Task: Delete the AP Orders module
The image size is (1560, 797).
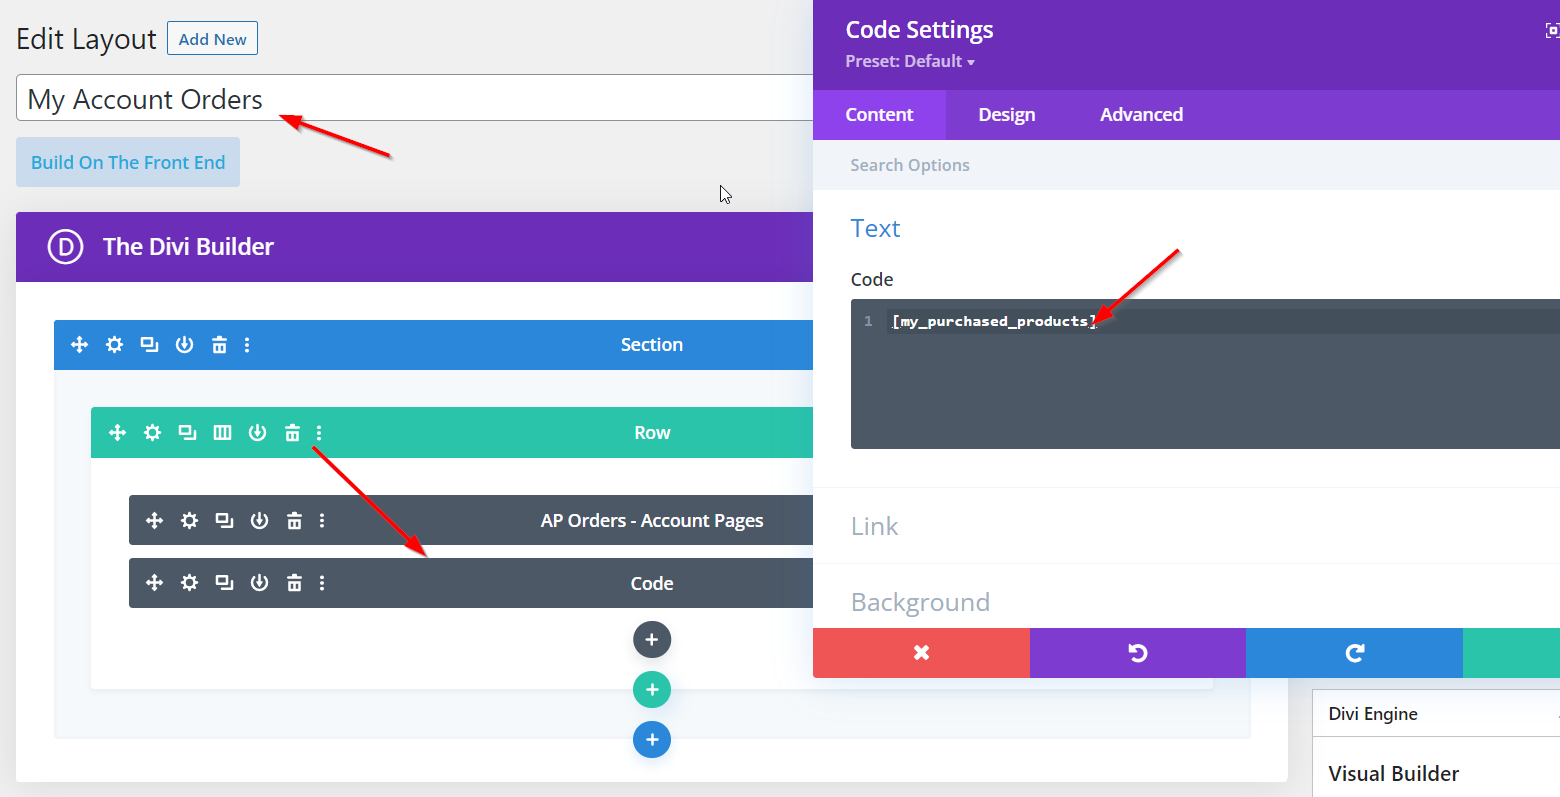Action: (x=294, y=521)
